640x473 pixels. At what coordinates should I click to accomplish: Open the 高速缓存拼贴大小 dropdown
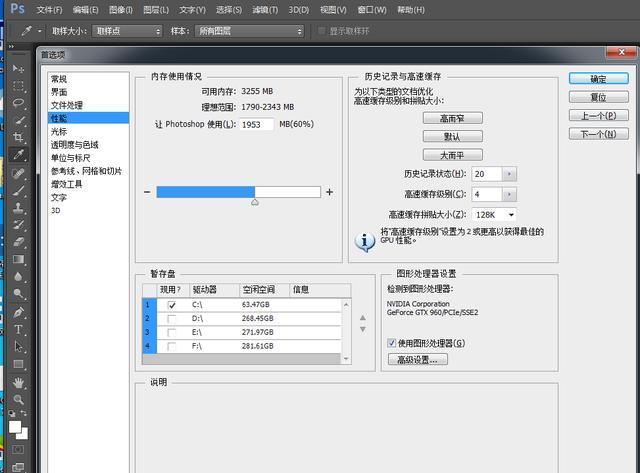(494, 214)
